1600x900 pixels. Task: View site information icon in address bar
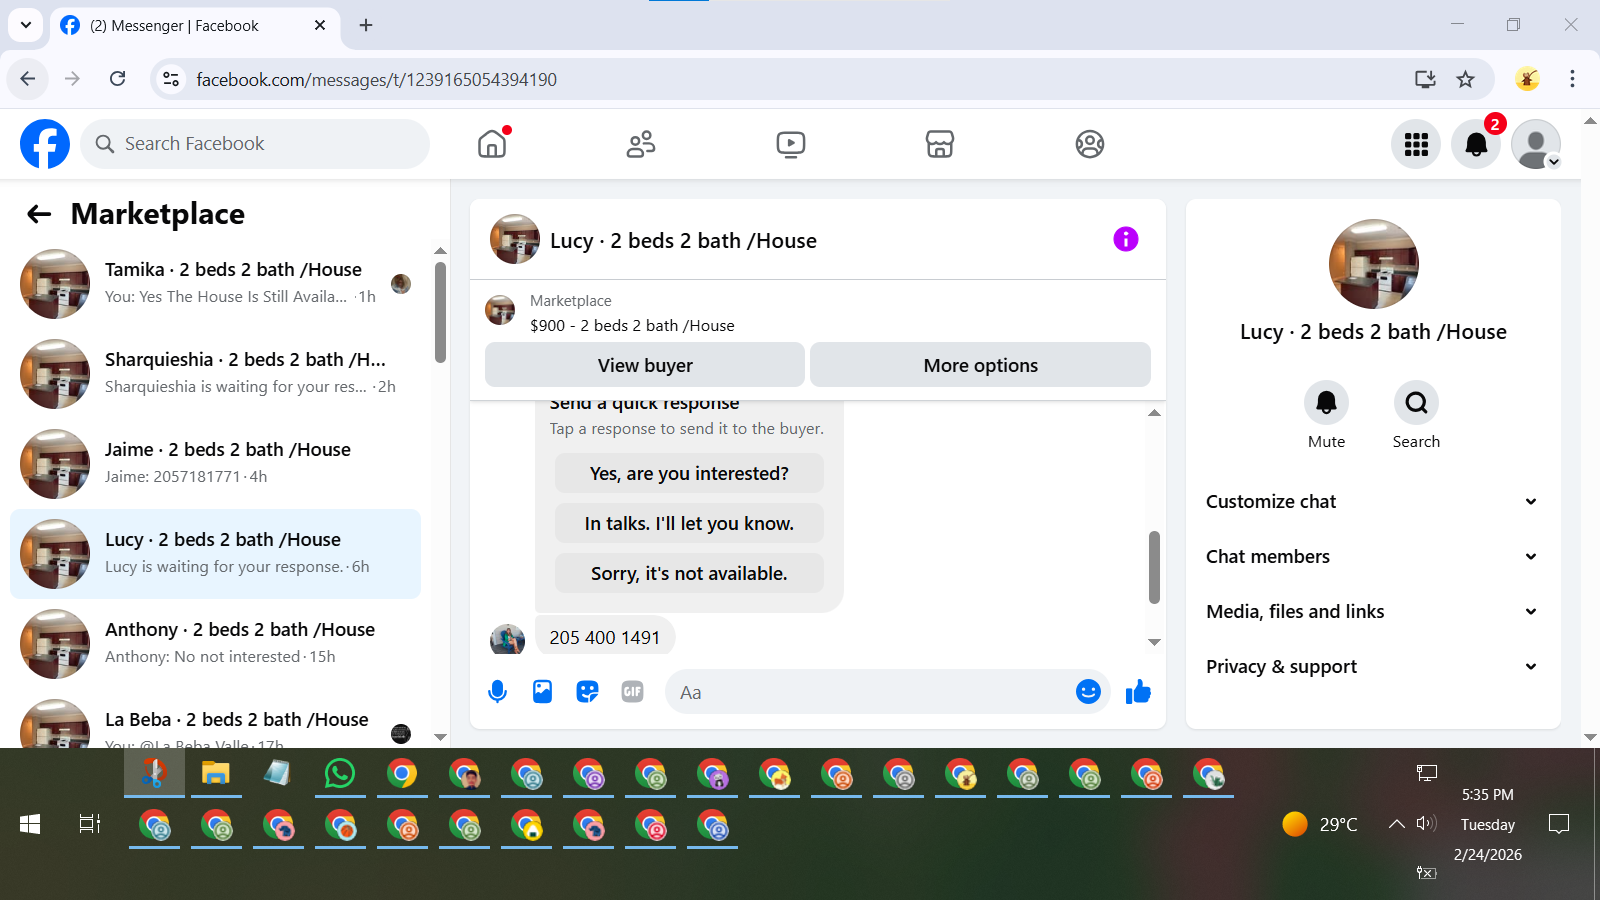(x=171, y=79)
